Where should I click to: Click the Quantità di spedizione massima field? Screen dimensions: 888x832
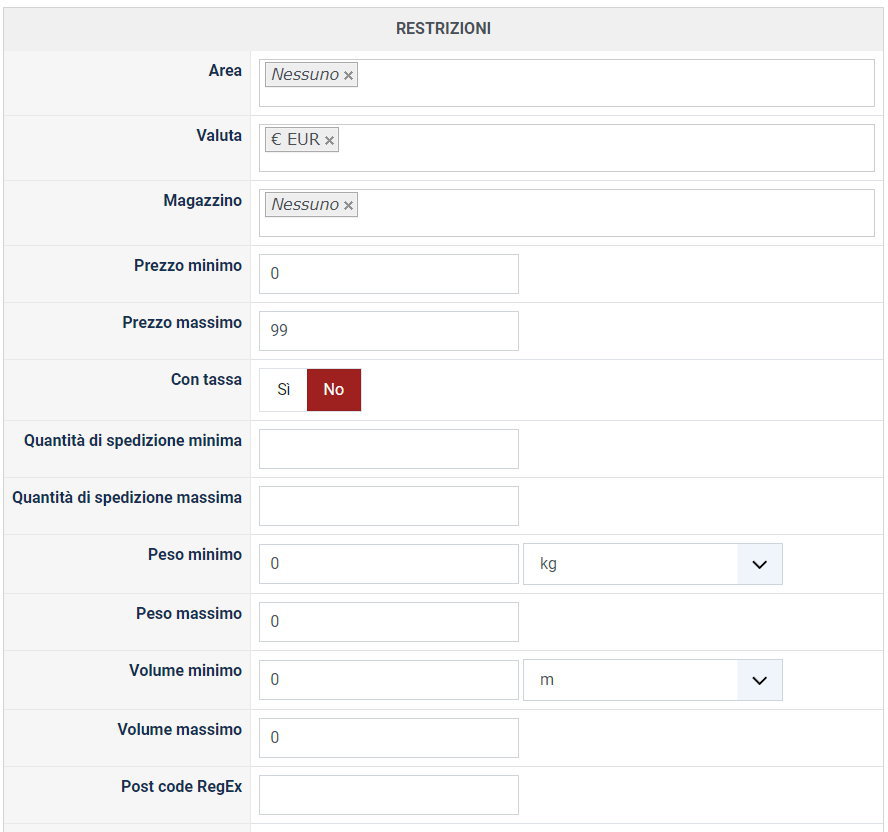[x=388, y=506]
